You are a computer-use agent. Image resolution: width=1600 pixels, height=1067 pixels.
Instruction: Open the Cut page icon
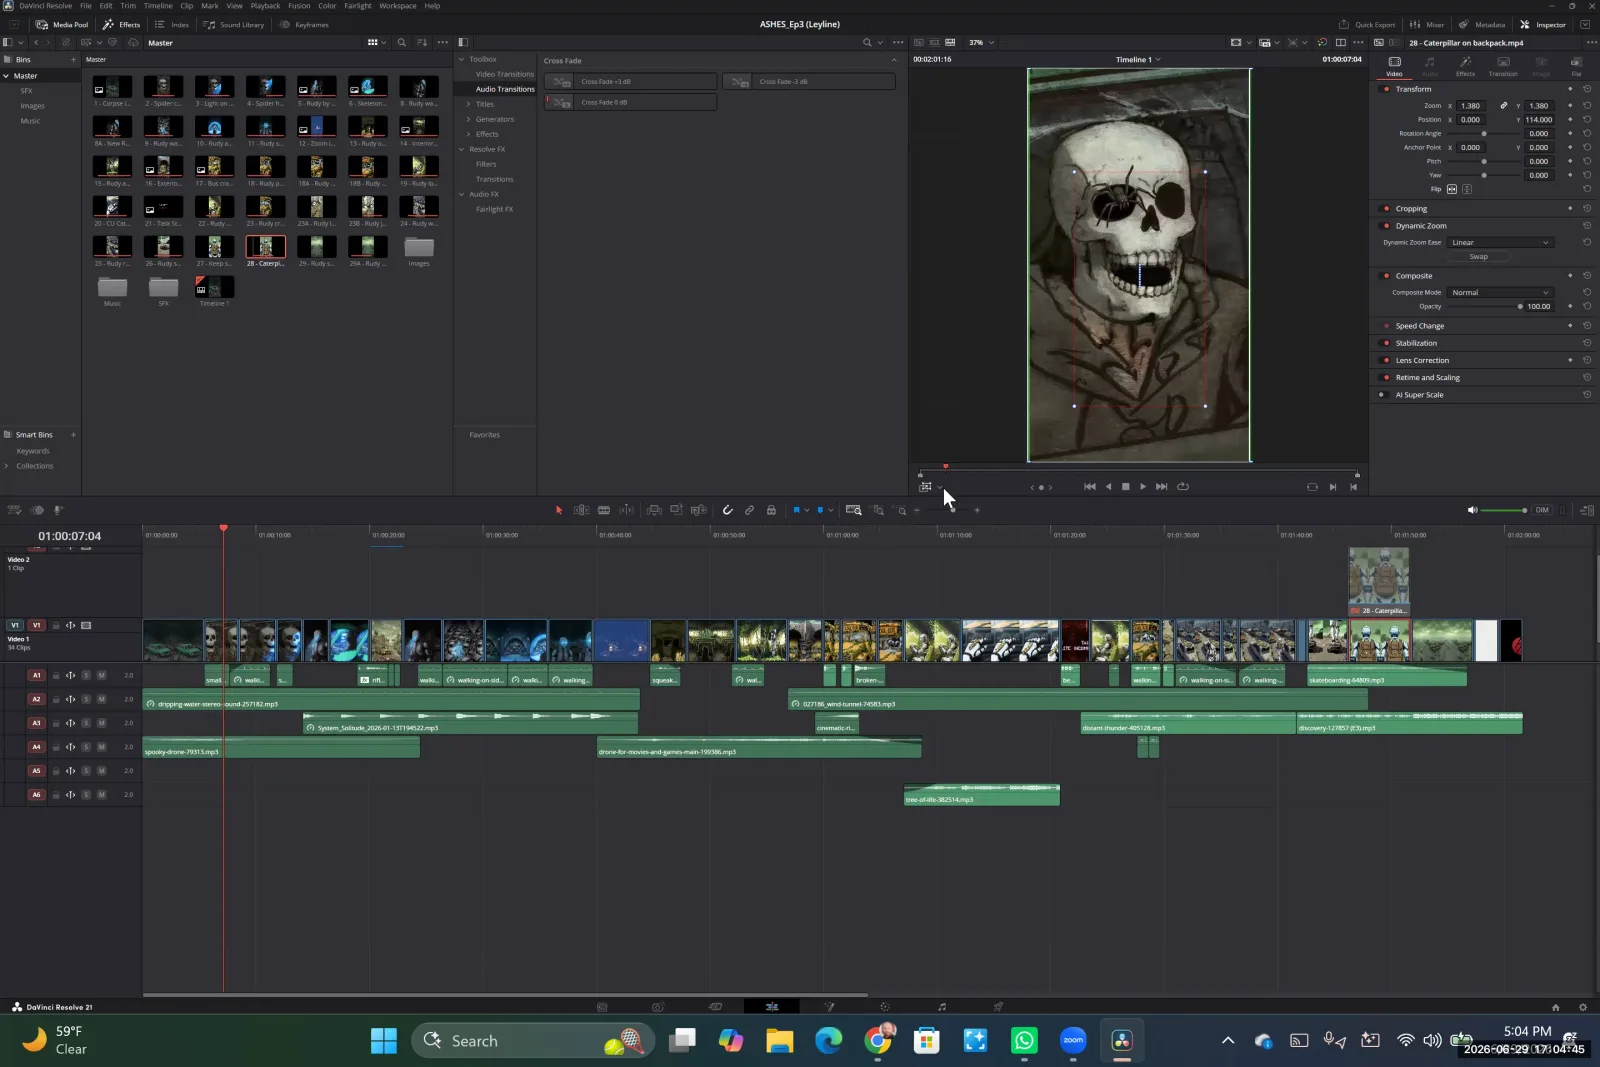coord(715,1007)
